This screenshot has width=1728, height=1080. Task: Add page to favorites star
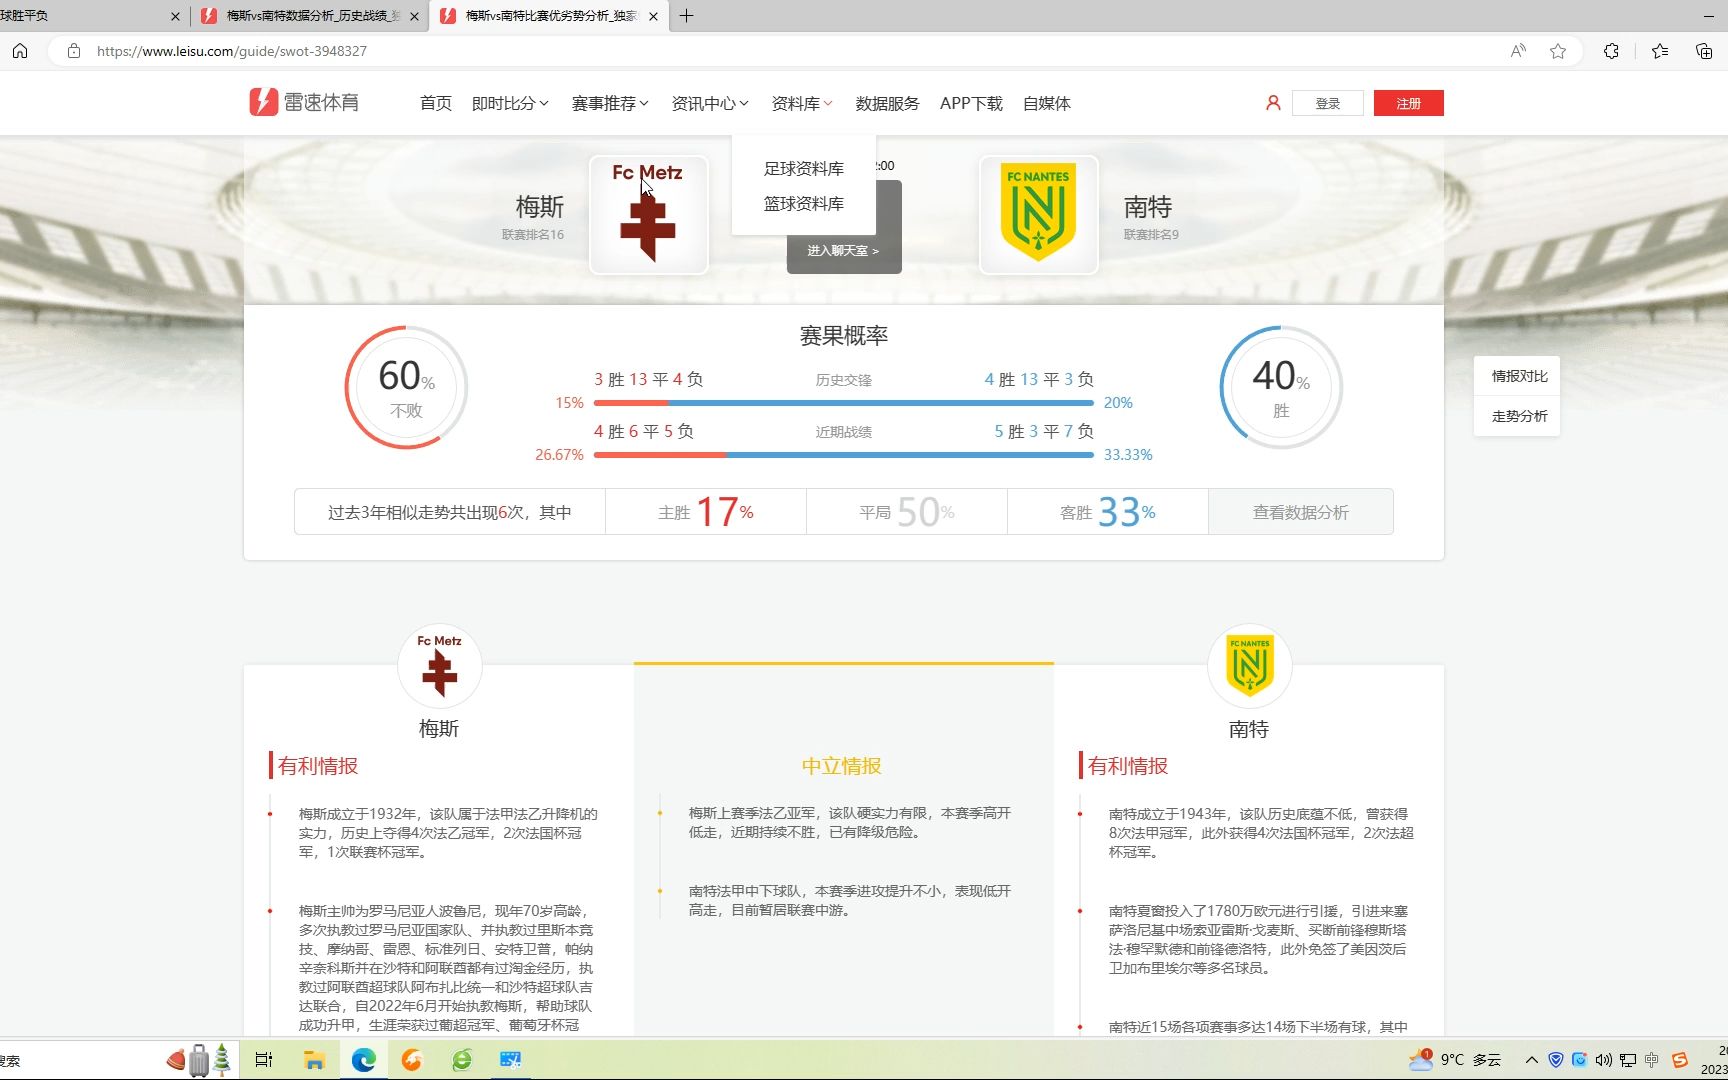[x=1558, y=51]
